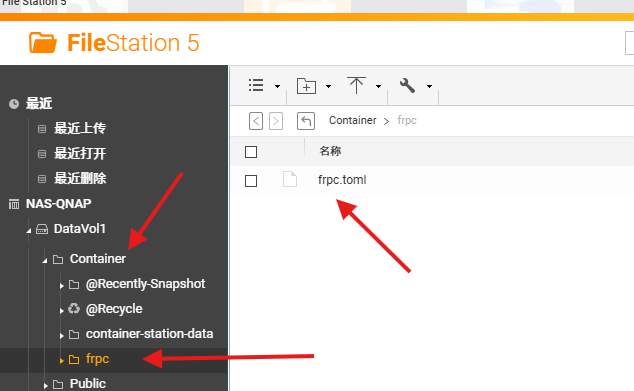
Task: Click the list icon beside 最近上传
Action: (x=42, y=129)
